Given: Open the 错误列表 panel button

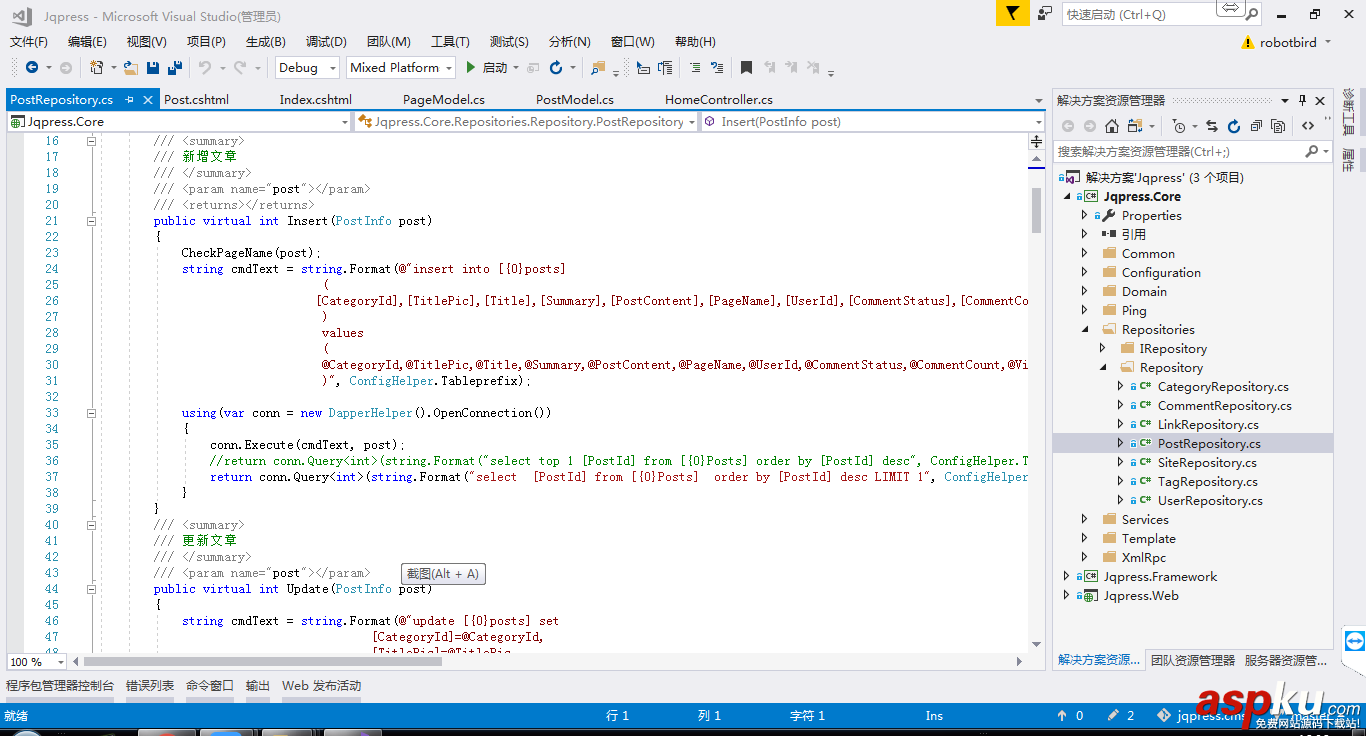Looking at the screenshot, I should [150, 686].
